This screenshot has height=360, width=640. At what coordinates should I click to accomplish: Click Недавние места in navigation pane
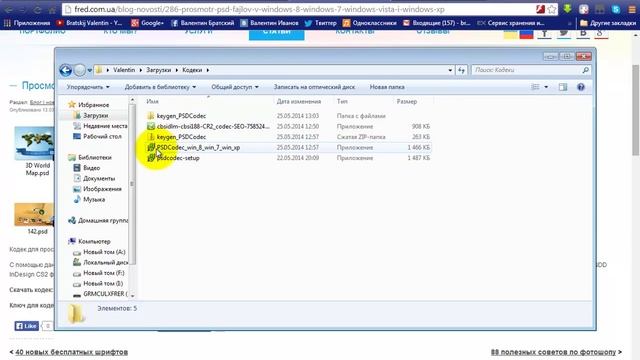click(x=105, y=126)
